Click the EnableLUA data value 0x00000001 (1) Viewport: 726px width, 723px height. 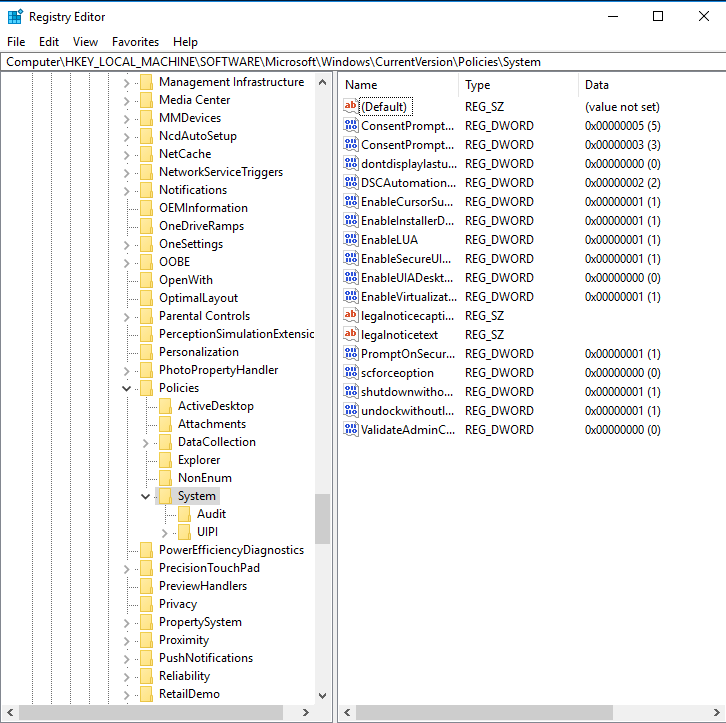pyautogui.click(x=623, y=240)
